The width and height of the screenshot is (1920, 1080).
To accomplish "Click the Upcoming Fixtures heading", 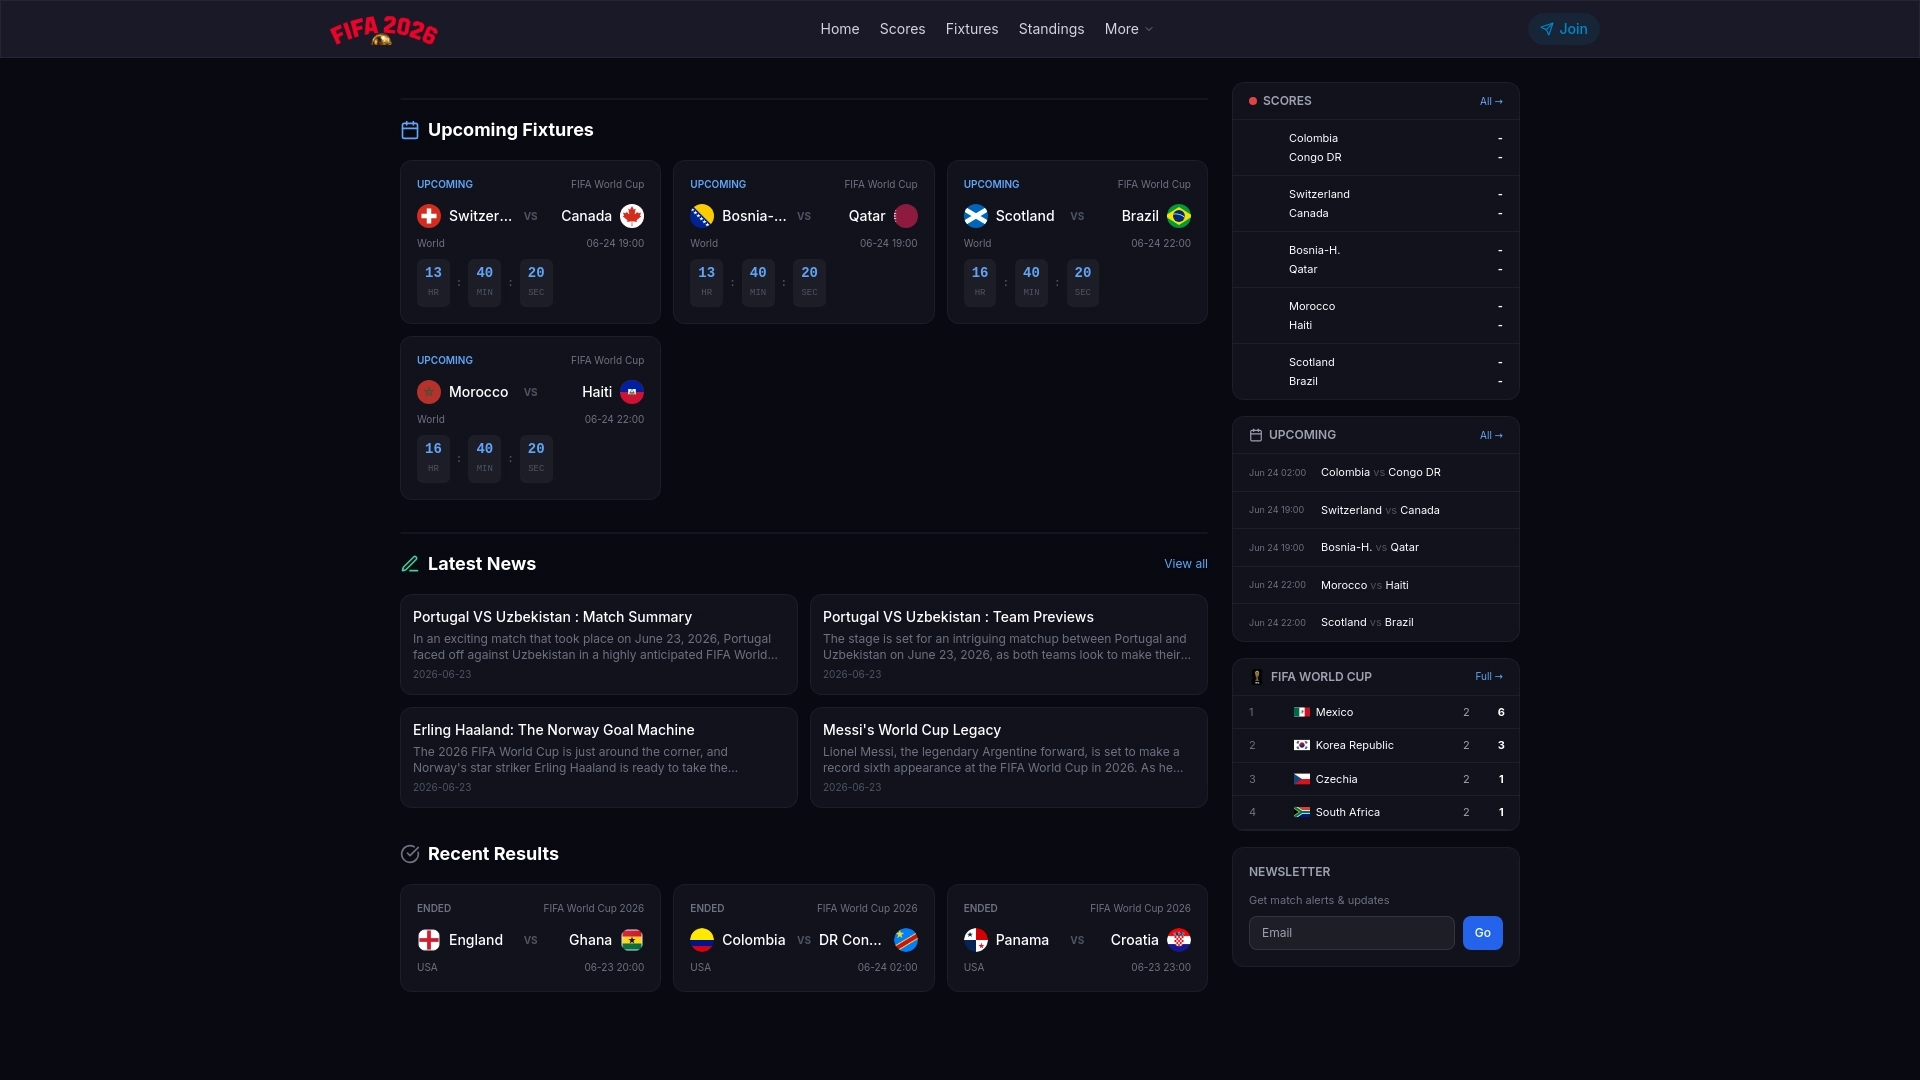I will tap(510, 130).
